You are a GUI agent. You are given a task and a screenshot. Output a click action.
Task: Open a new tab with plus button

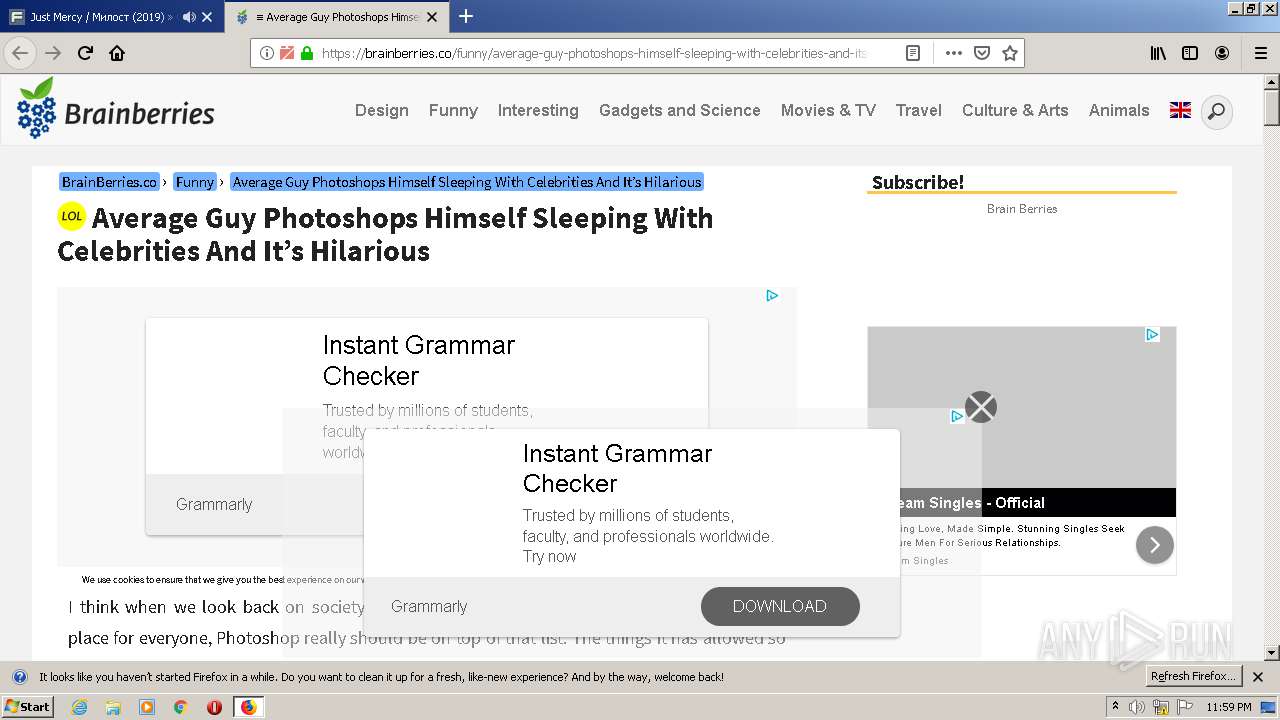[466, 16]
